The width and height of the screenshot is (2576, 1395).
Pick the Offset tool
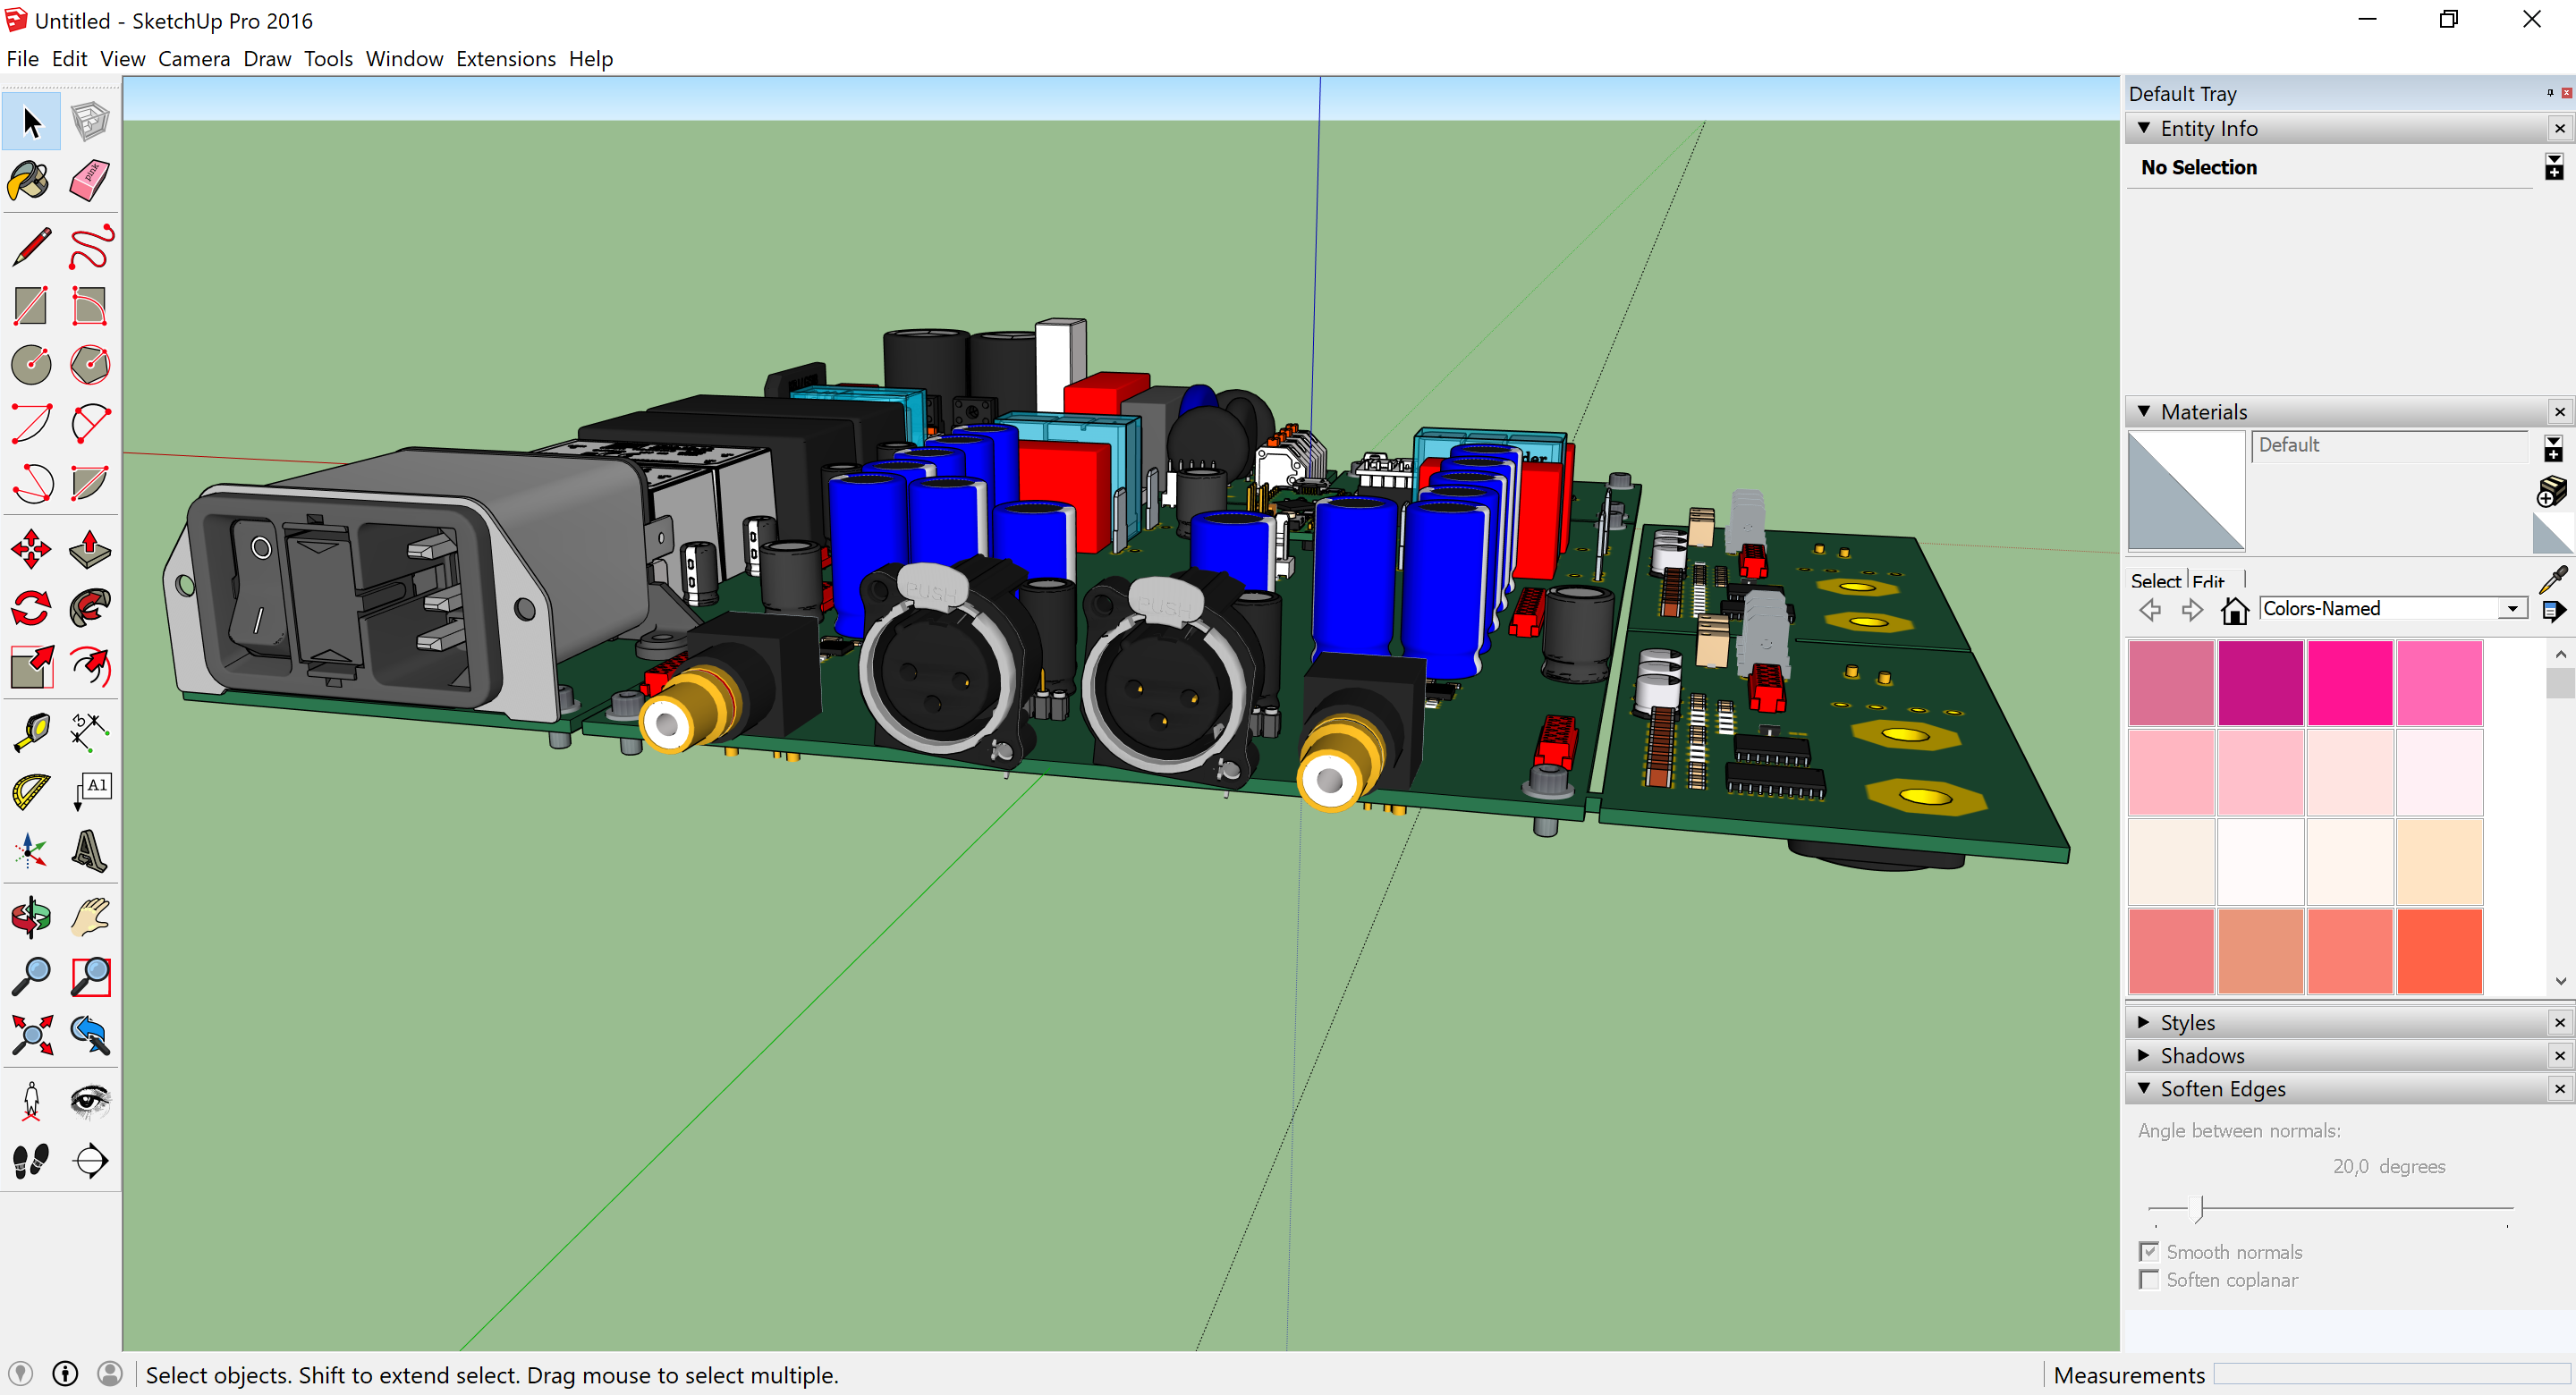click(x=90, y=667)
